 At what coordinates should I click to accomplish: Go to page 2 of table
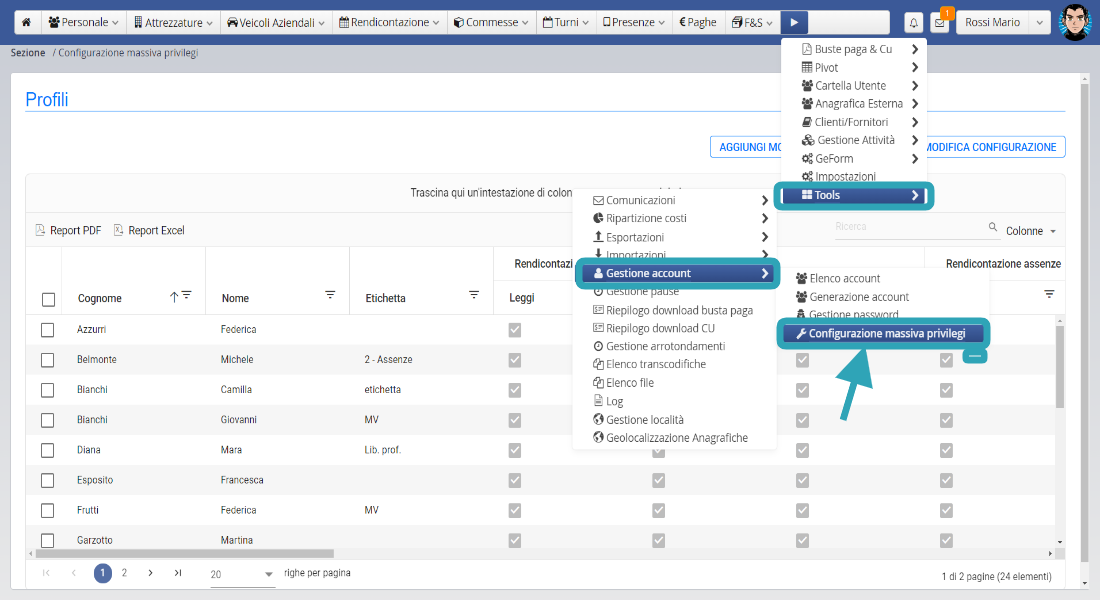click(124, 573)
